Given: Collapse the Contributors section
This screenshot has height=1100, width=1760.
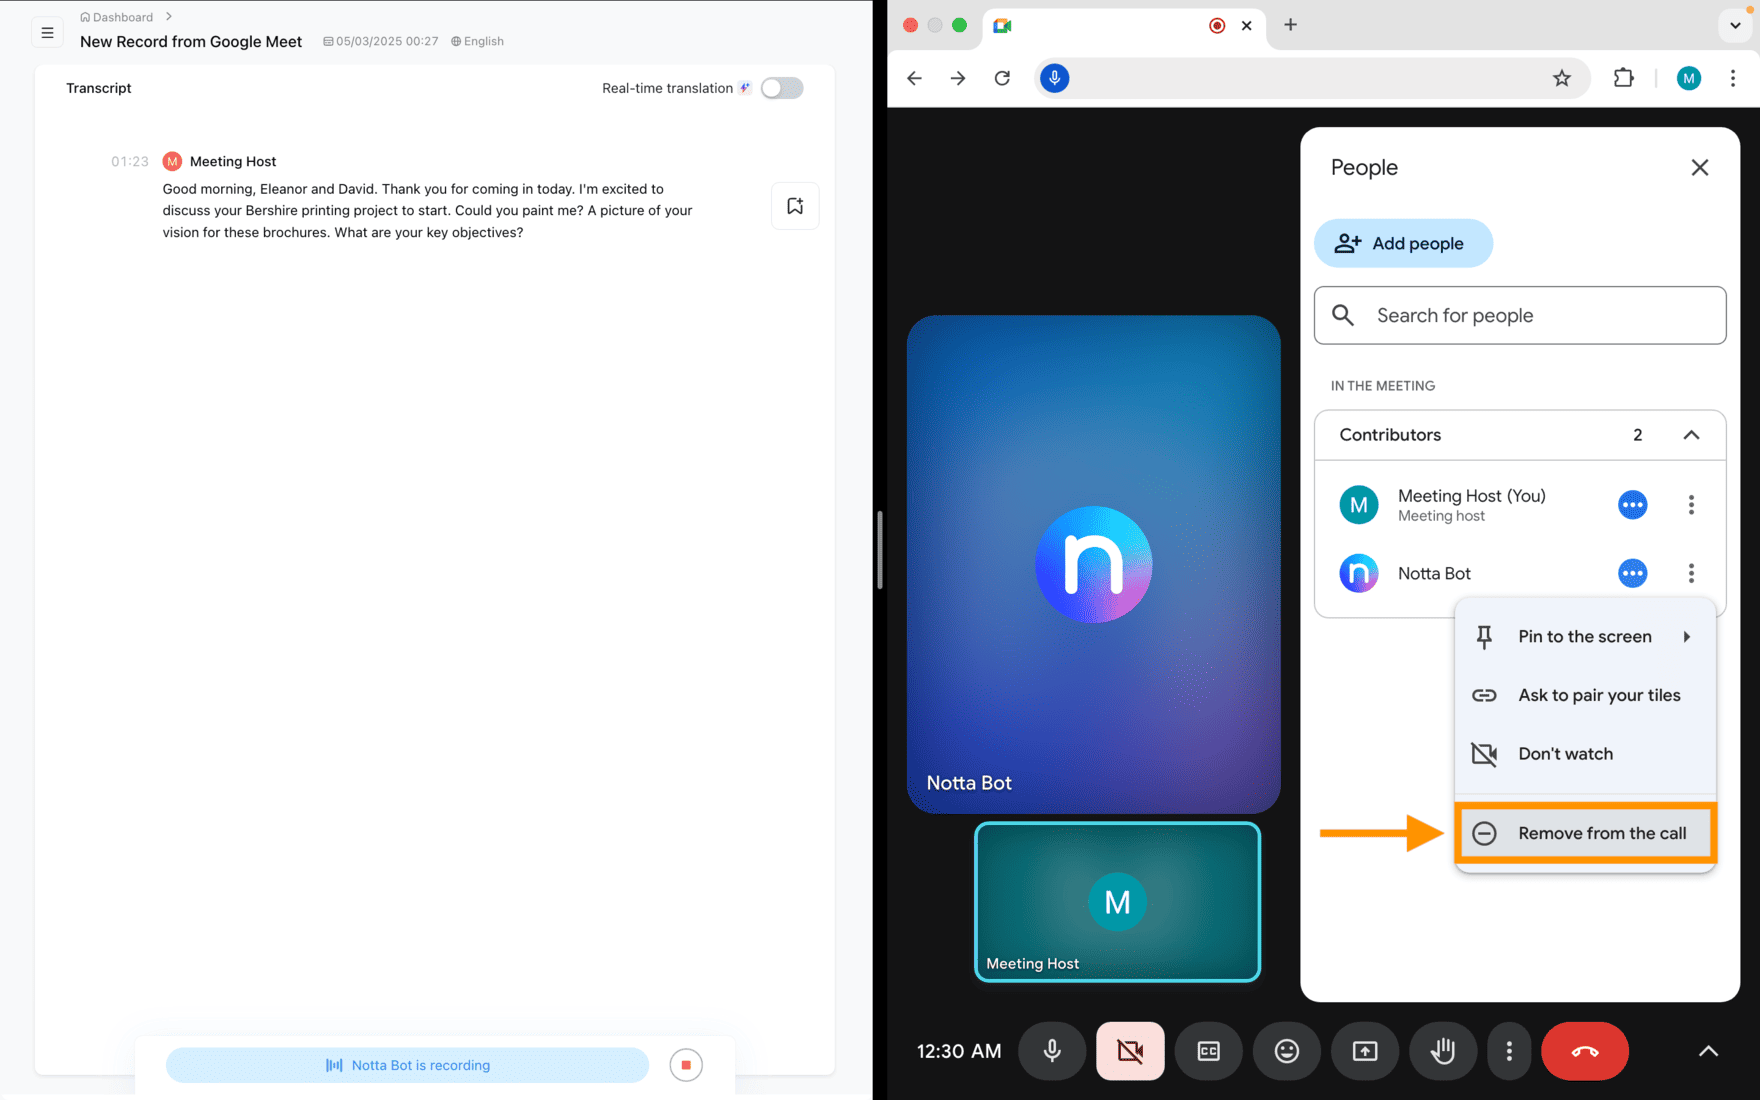Looking at the screenshot, I should tap(1691, 435).
